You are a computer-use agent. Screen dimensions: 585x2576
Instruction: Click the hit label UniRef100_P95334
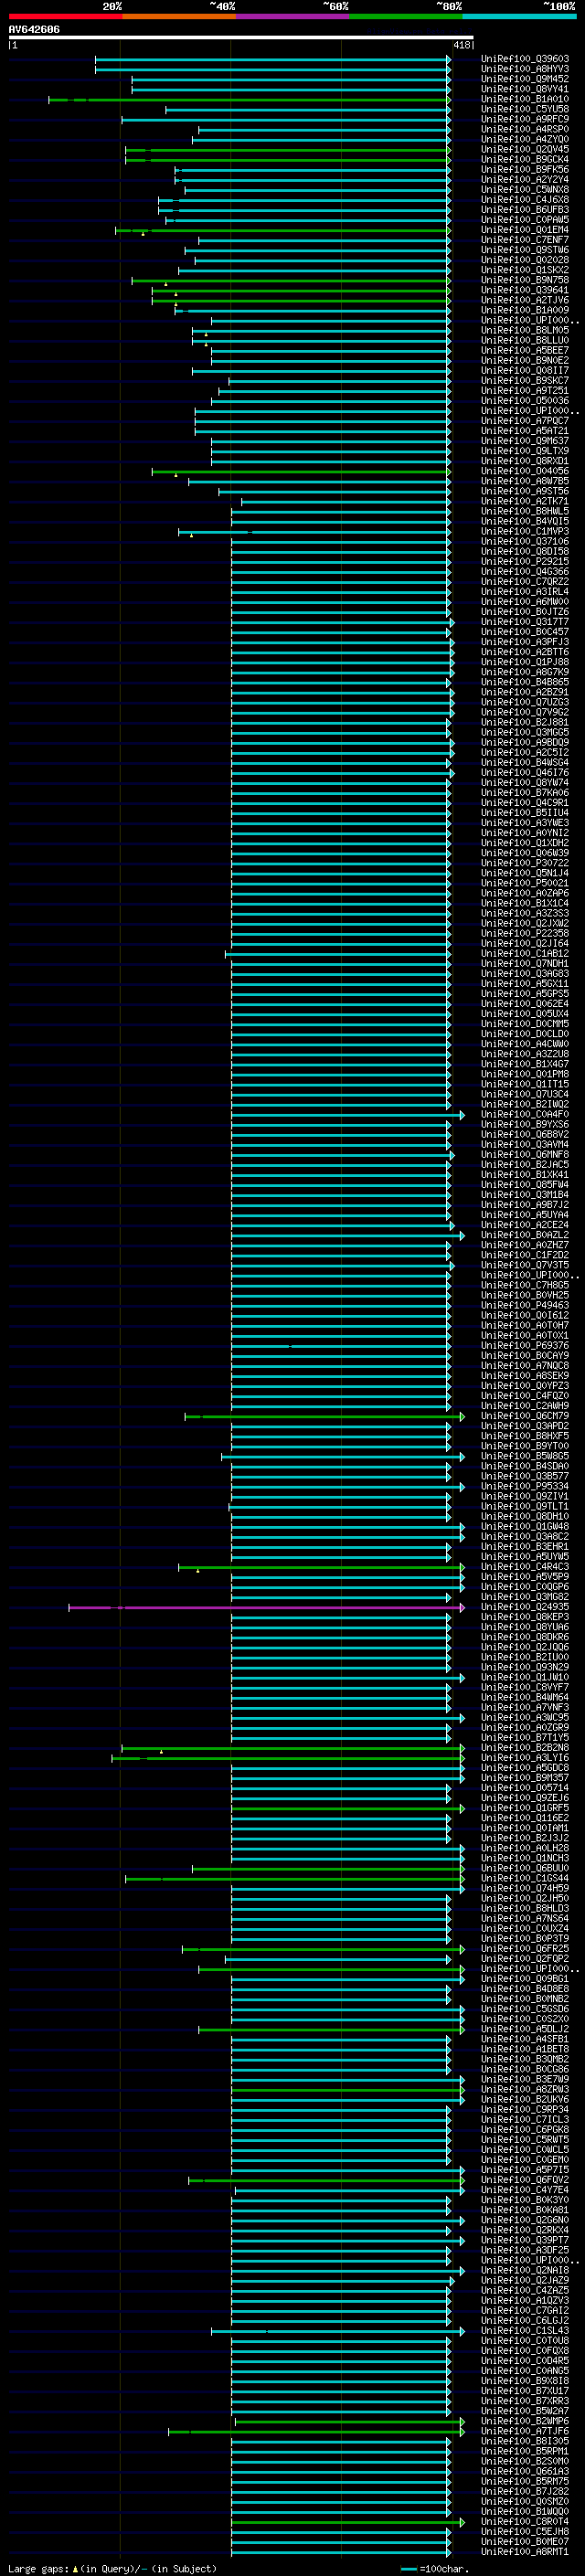525,1486
